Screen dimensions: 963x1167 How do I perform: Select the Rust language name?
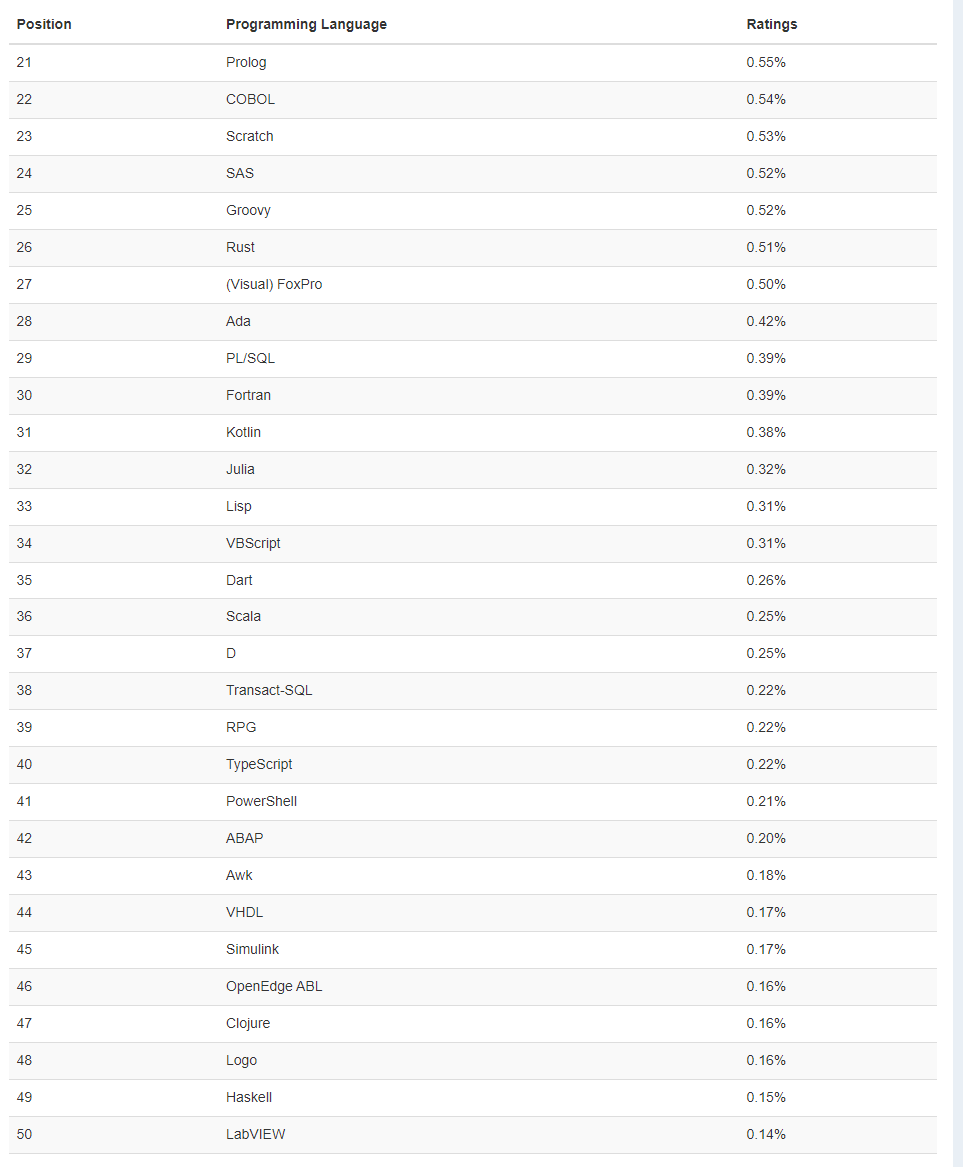pos(240,247)
